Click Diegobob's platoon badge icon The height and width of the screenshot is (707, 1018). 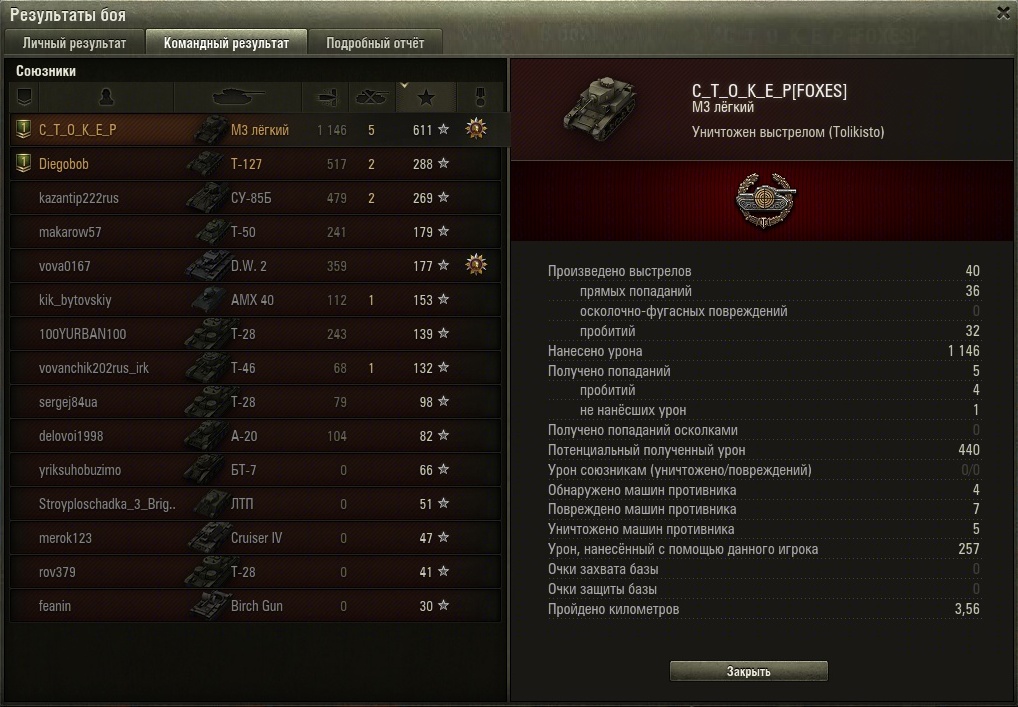[23, 164]
